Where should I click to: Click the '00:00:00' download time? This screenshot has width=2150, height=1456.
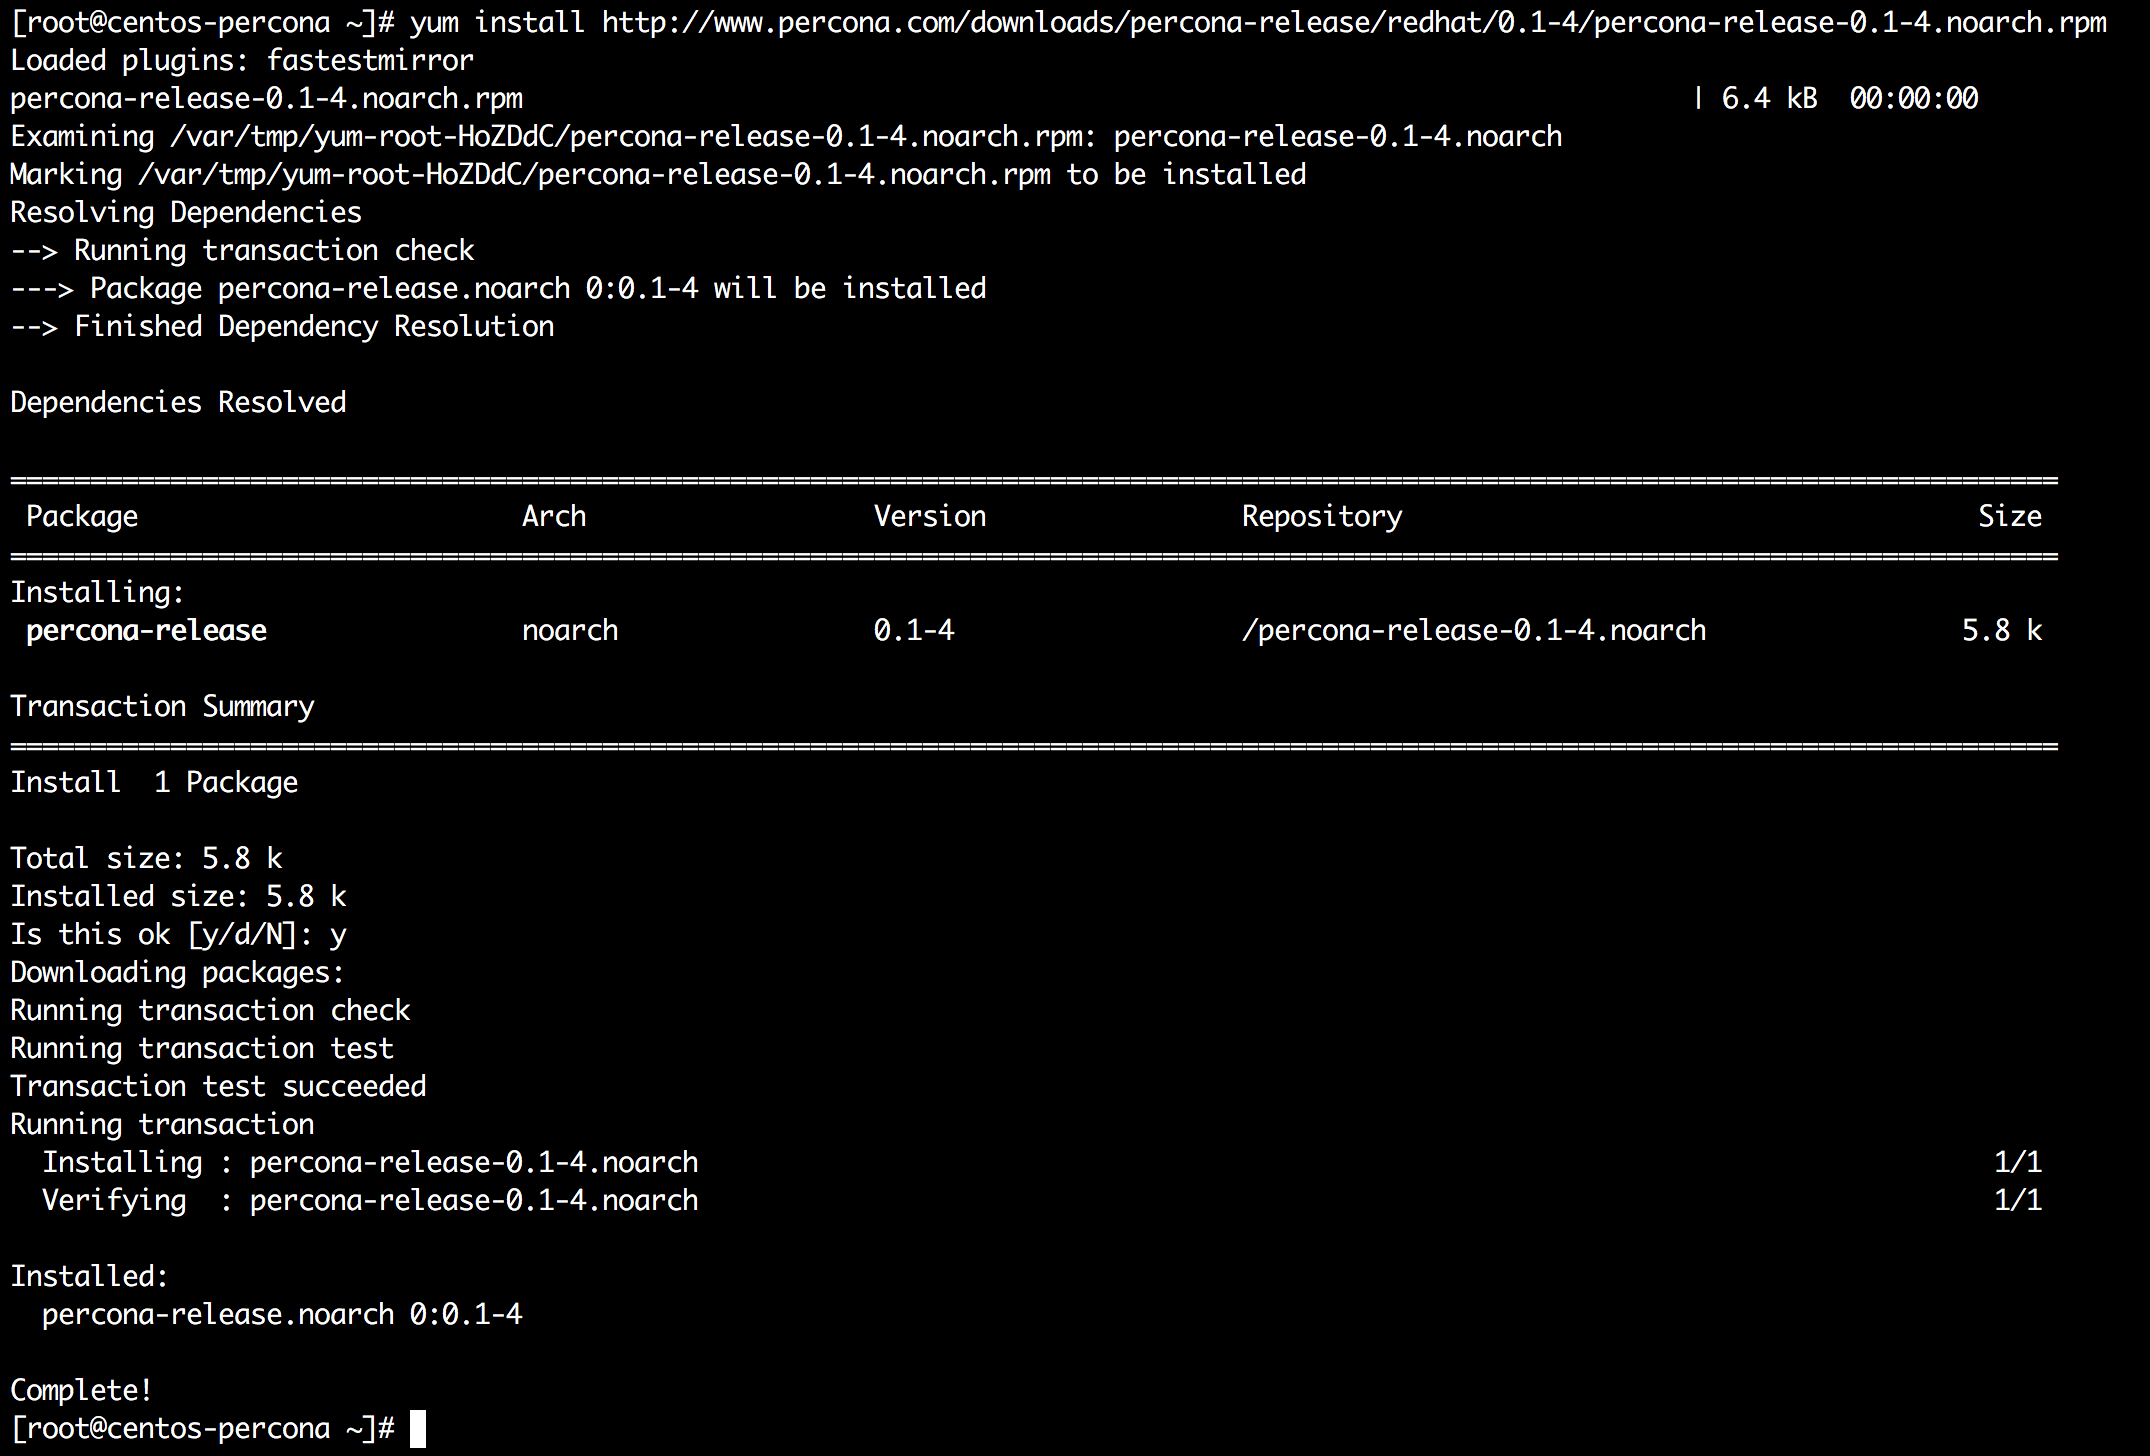pos(1914,98)
